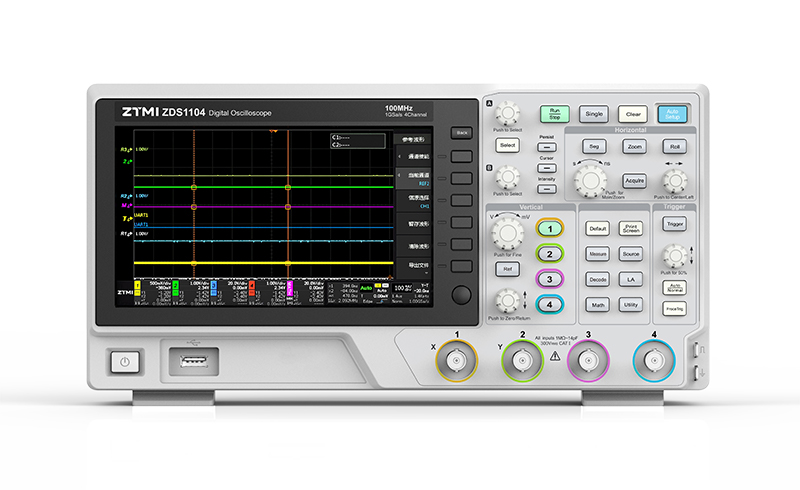Viewport: 800px width, 490px height.
Task: Expand the CH1 source selection menu entry
Action: tap(413, 201)
